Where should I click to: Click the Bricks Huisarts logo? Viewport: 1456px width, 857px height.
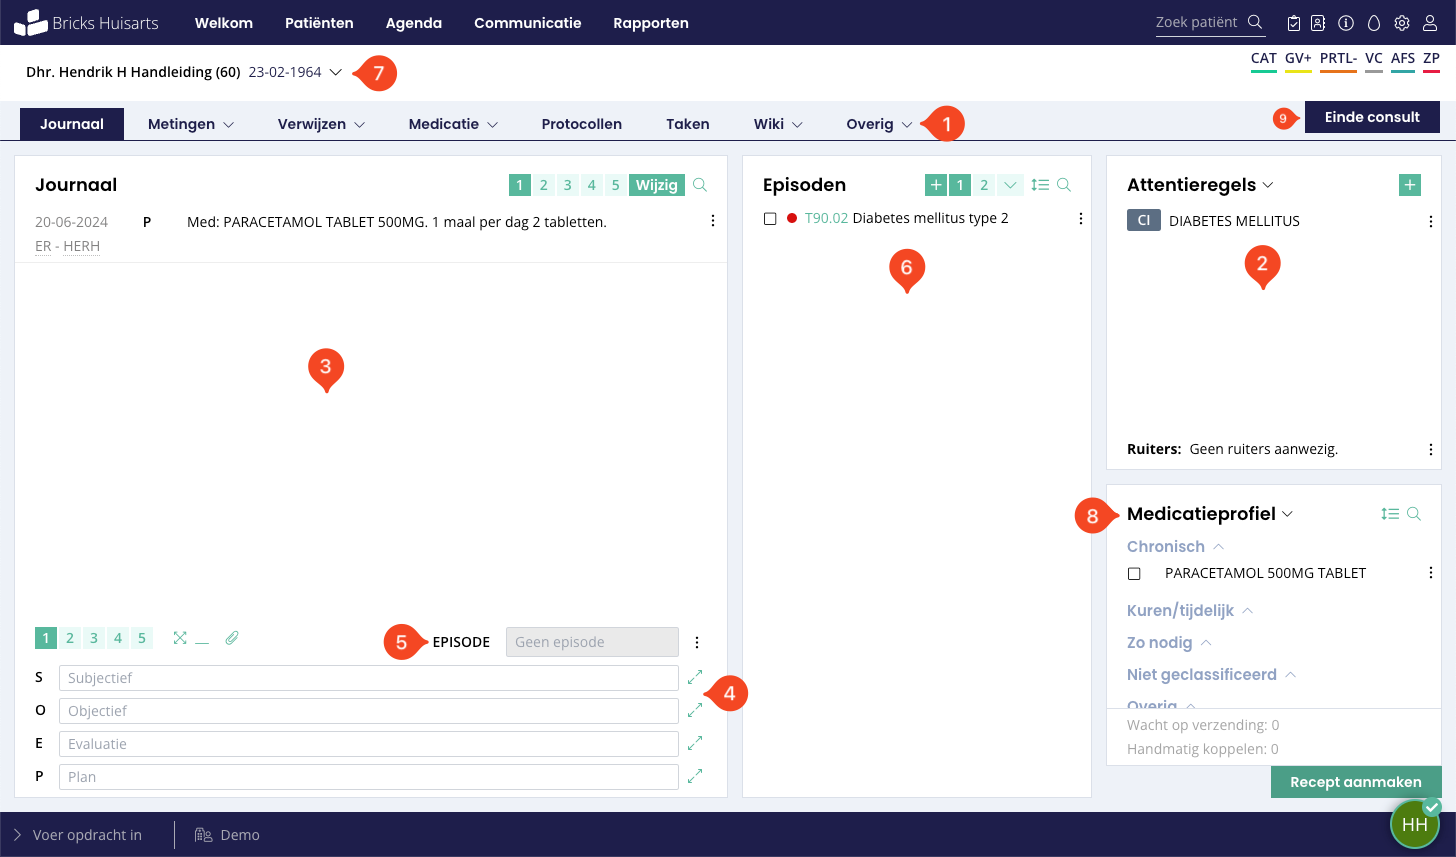point(86,22)
